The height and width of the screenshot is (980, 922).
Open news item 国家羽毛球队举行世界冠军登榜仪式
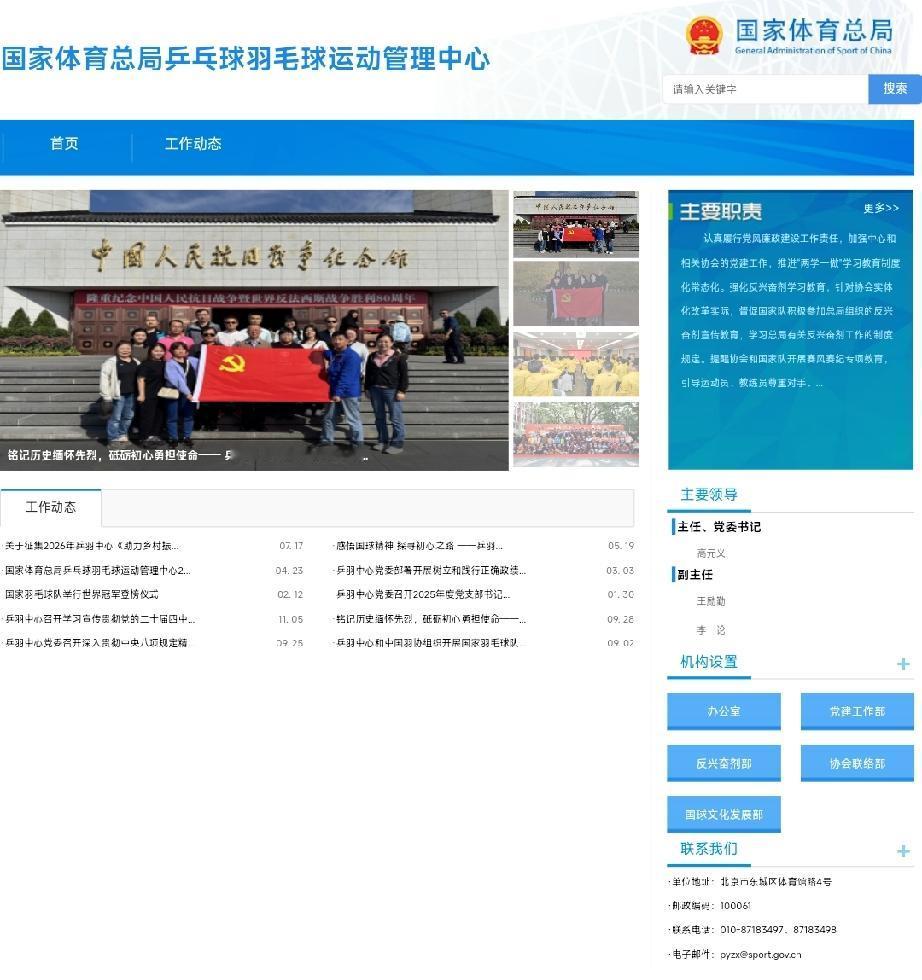81,594
